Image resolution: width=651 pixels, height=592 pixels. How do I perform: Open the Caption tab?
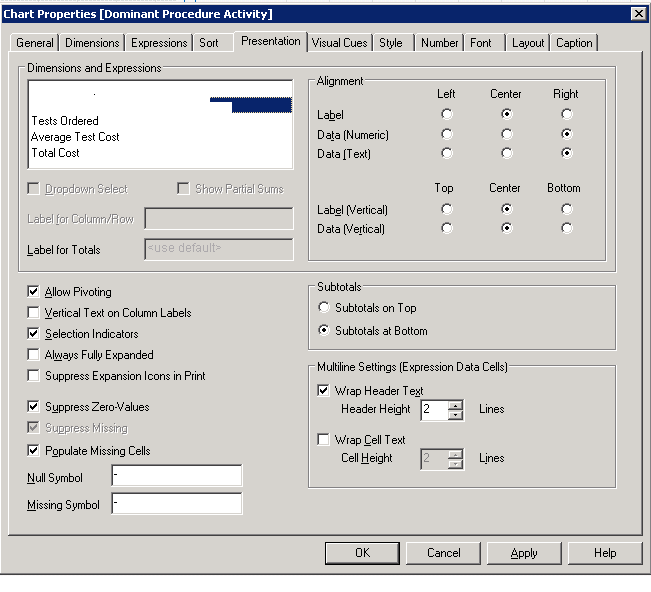click(574, 43)
